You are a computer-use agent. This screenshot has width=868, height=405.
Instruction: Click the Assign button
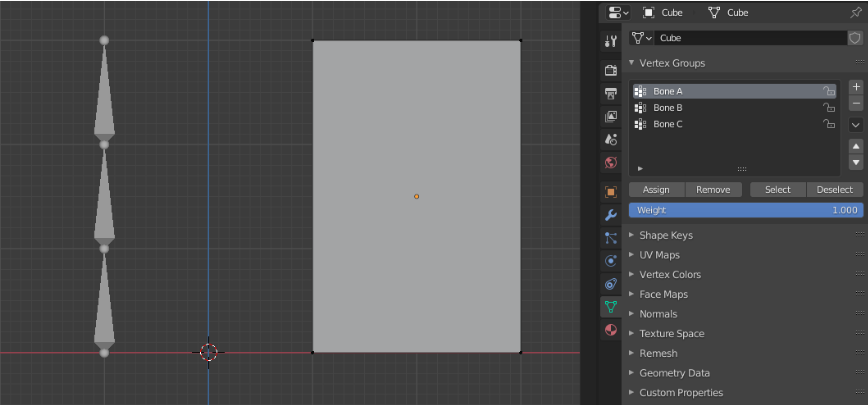pos(657,190)
